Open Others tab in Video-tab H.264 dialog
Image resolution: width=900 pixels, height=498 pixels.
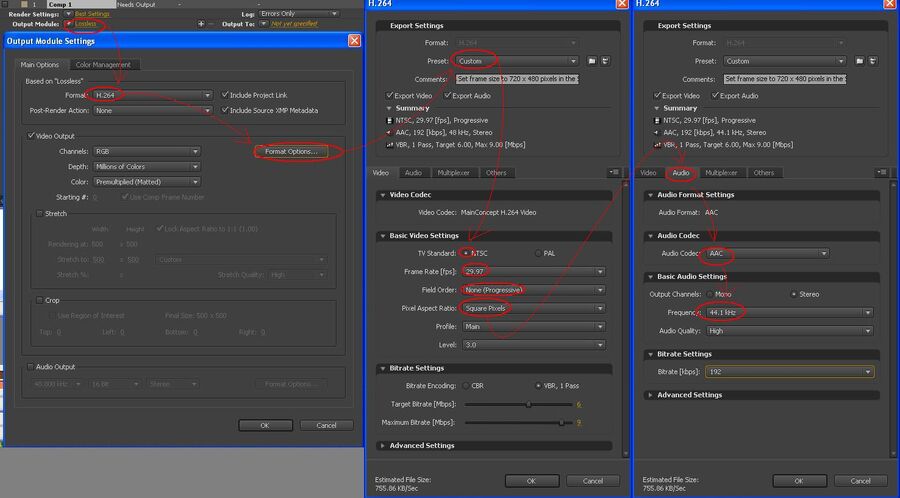click(x=496, y=173)
